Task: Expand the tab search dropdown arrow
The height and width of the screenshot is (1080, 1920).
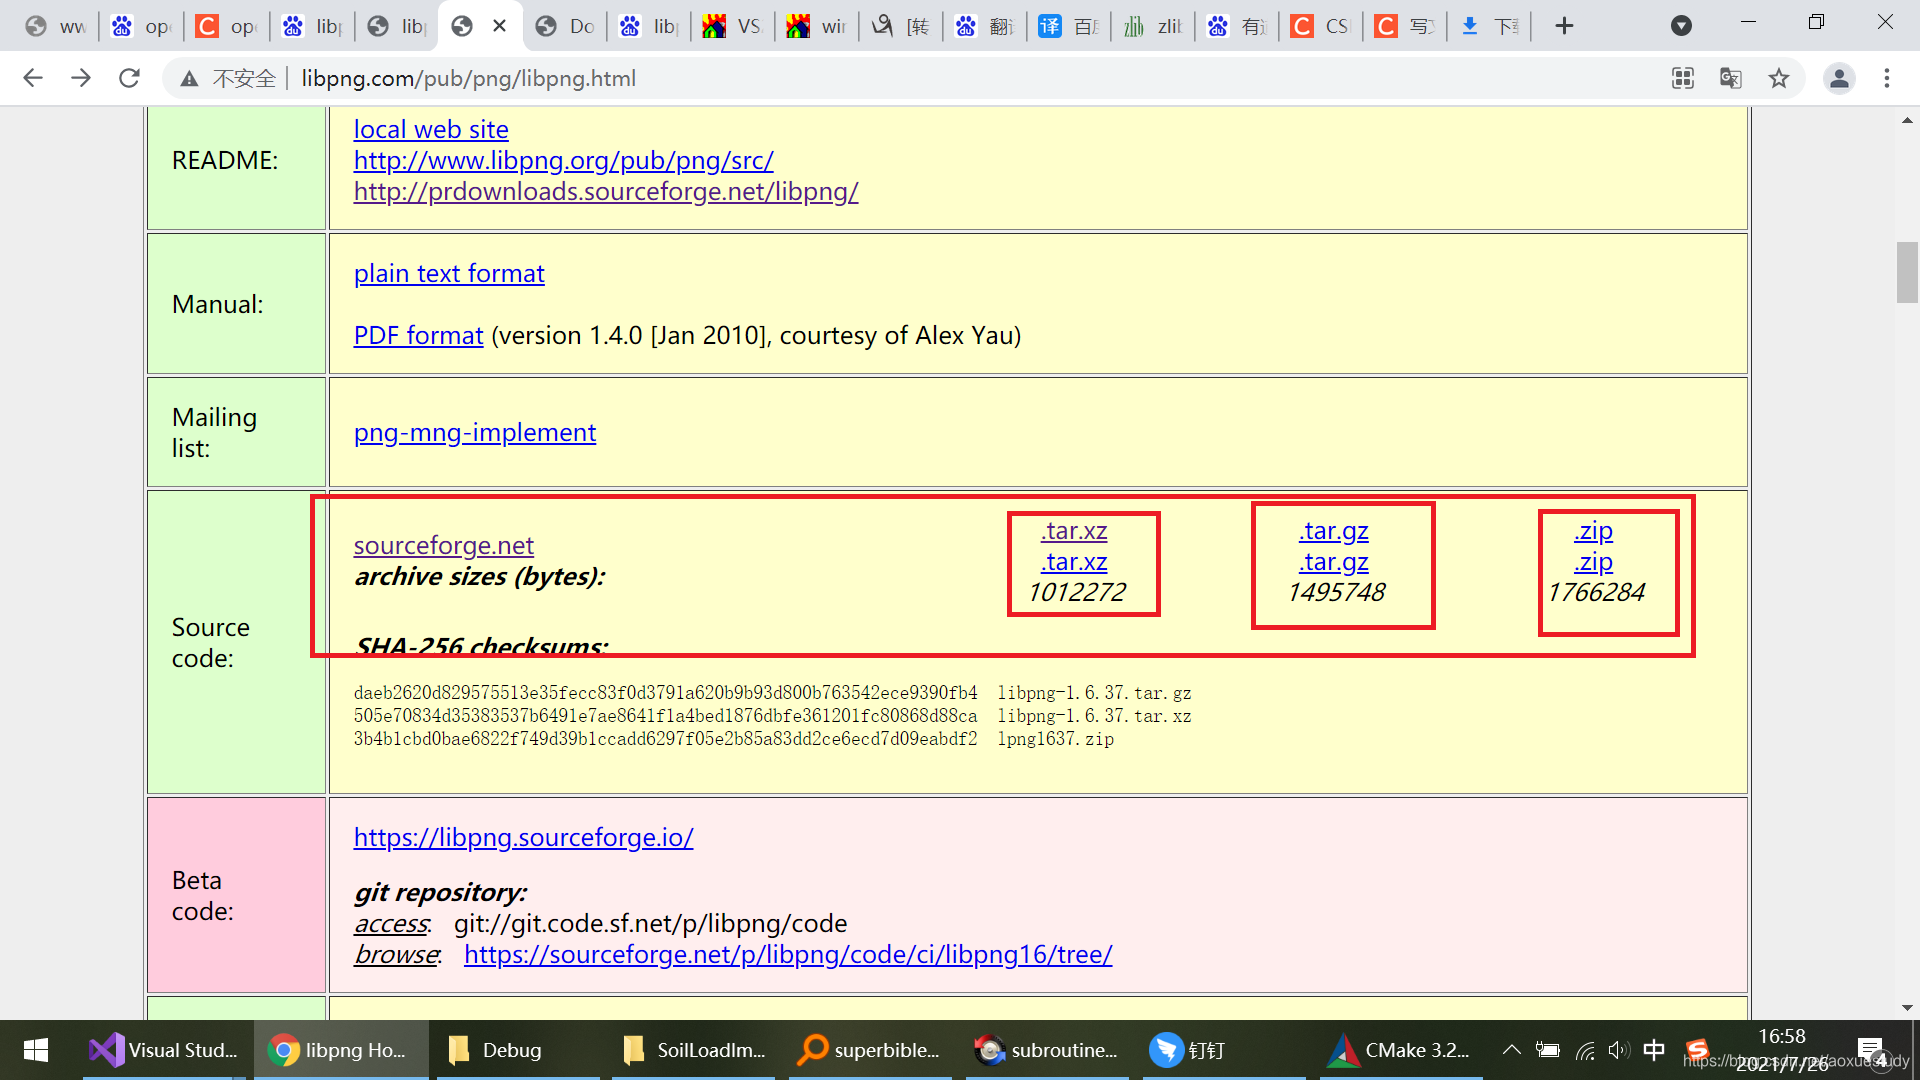Action: (x=1682, y=26)
